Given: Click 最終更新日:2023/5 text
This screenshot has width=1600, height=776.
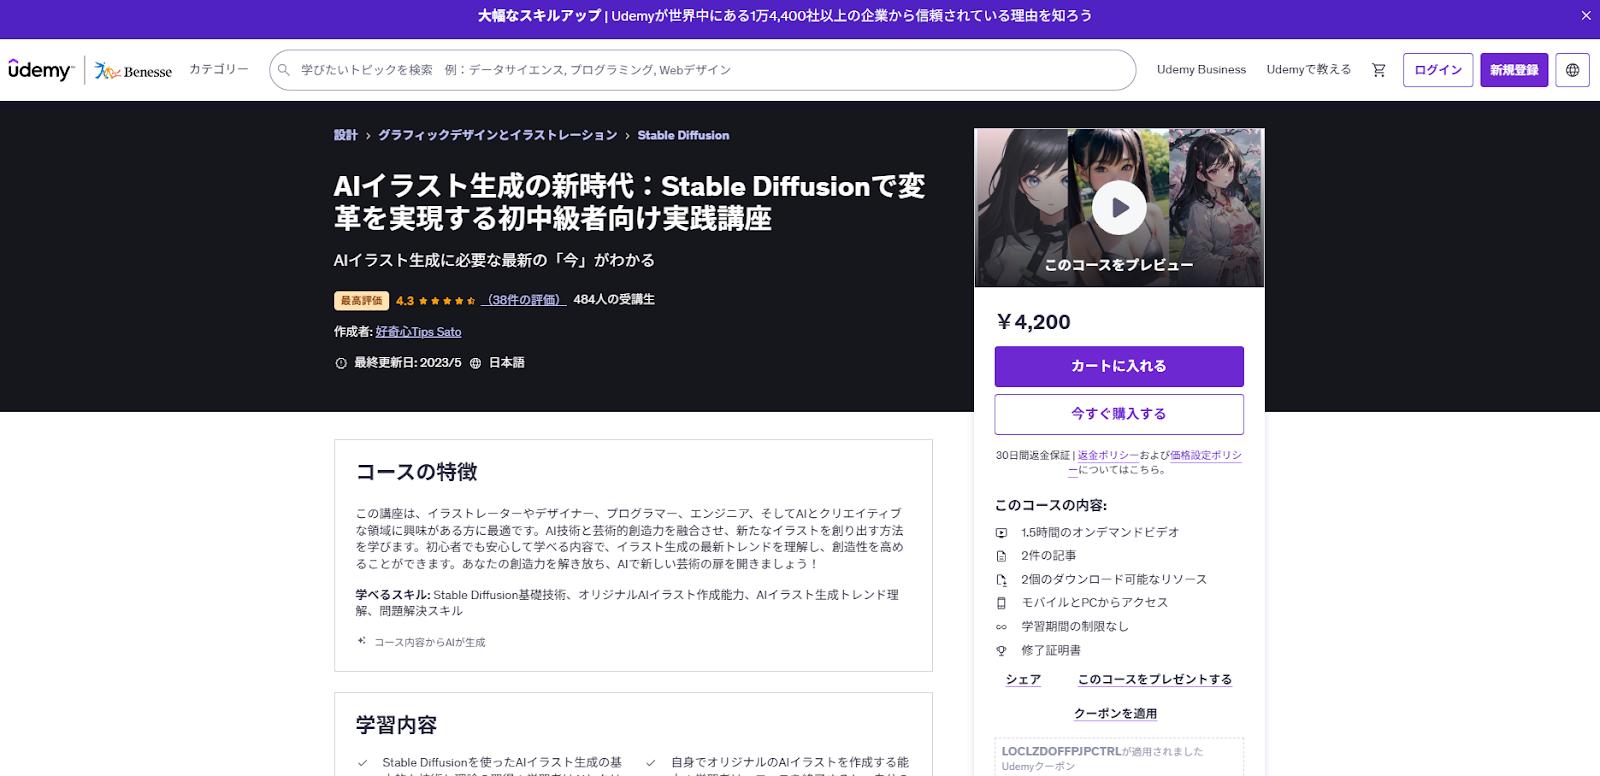Looking at the screenshot, I should (408, 363).
